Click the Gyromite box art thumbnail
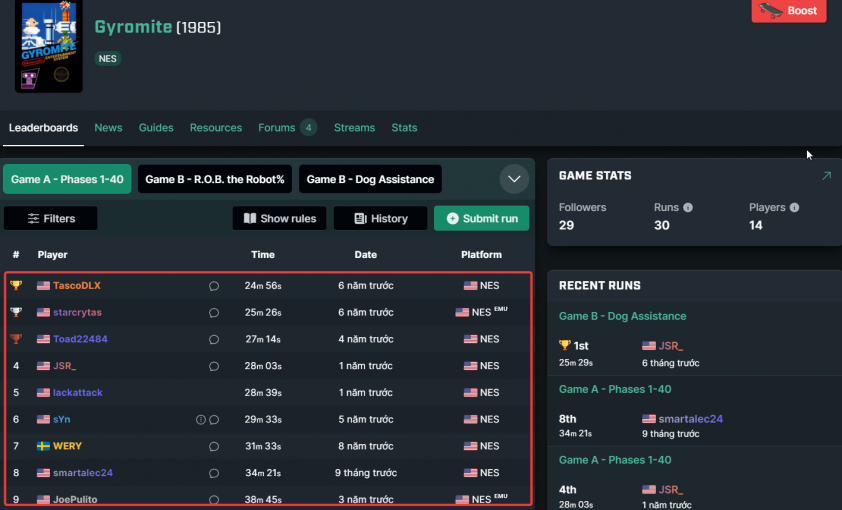The image size is (842, 510). (49, 46)
